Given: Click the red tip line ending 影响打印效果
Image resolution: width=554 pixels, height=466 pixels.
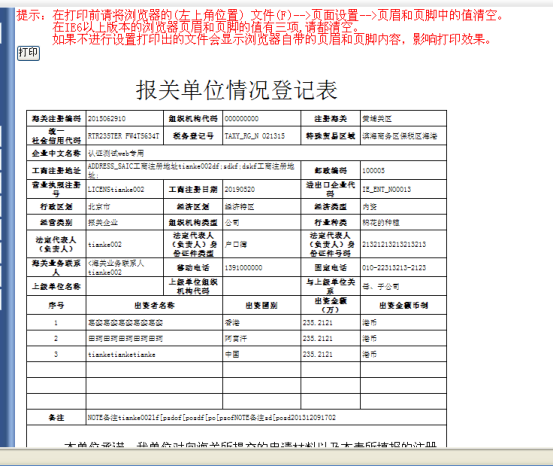Looking at the screenshot, I should tap(272, 39).
